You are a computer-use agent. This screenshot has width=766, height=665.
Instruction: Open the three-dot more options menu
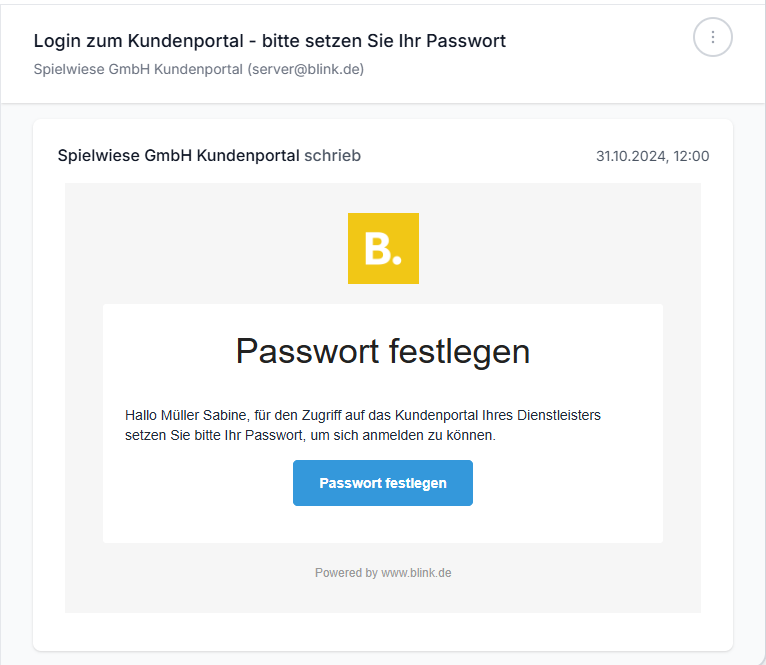pos(712,38)
